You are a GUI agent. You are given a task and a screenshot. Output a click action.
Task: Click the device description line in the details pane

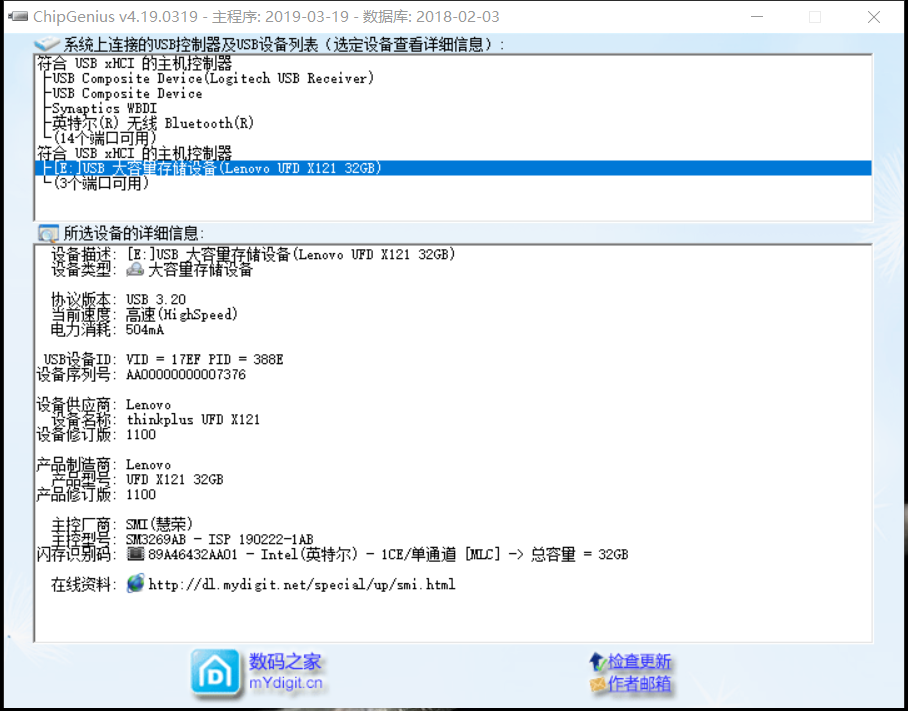coord(291,254)
